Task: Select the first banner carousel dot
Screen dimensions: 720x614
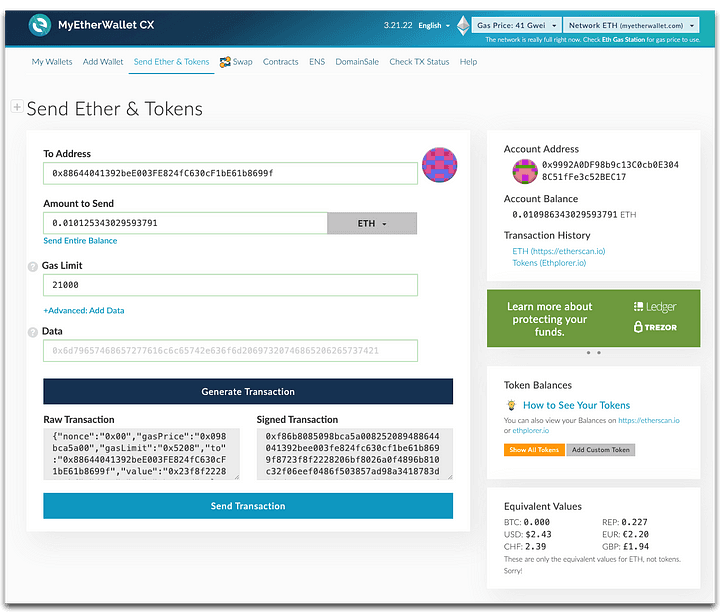Action: [x=588, y=353]
